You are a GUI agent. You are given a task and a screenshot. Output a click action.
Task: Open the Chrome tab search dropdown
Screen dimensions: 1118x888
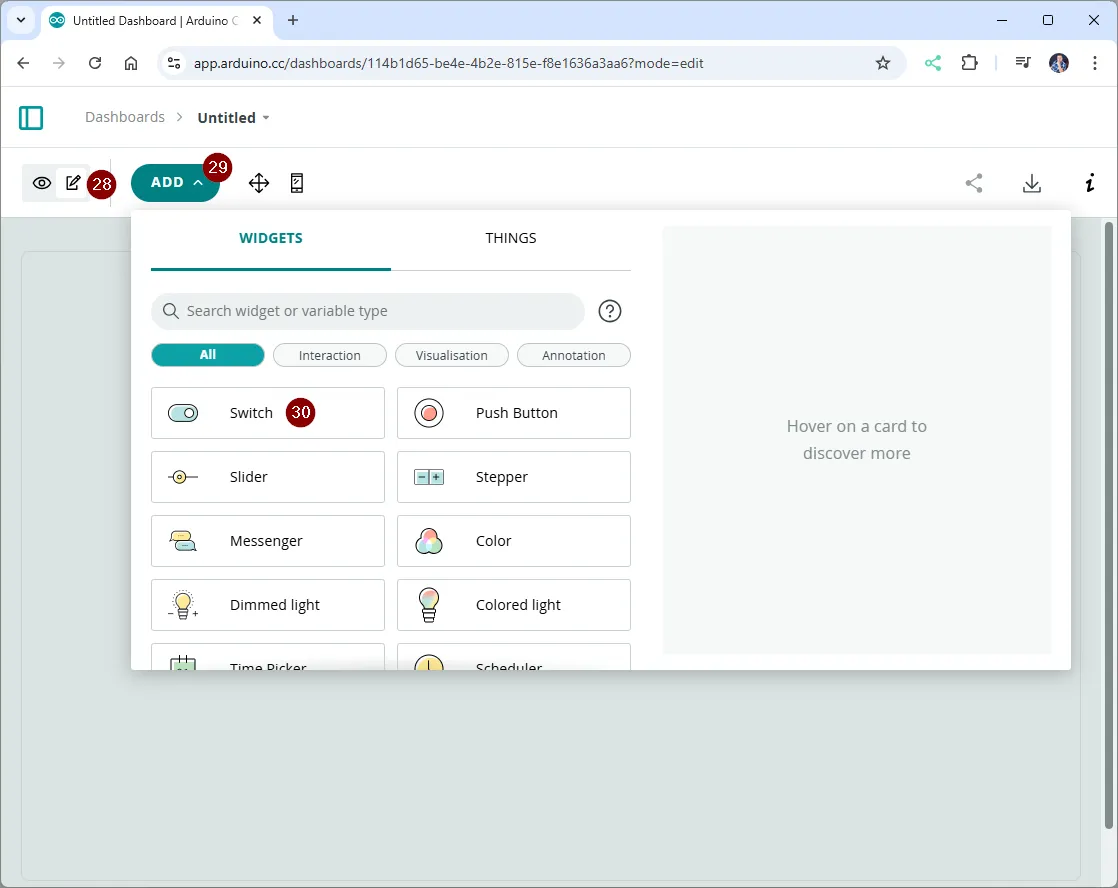pyautogui.click(x=20, y=20)
